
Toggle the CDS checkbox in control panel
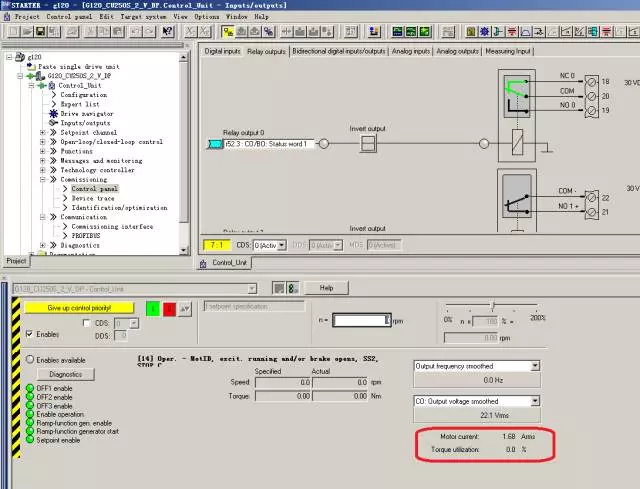coord(86,323)
